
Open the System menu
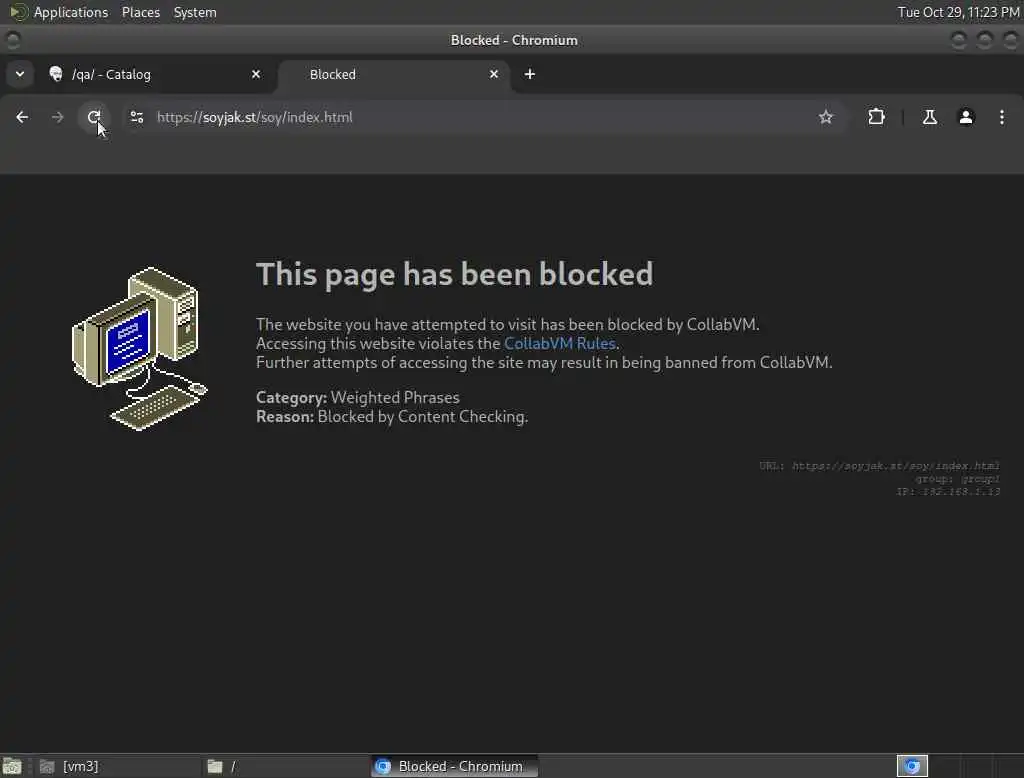[195, 12]
